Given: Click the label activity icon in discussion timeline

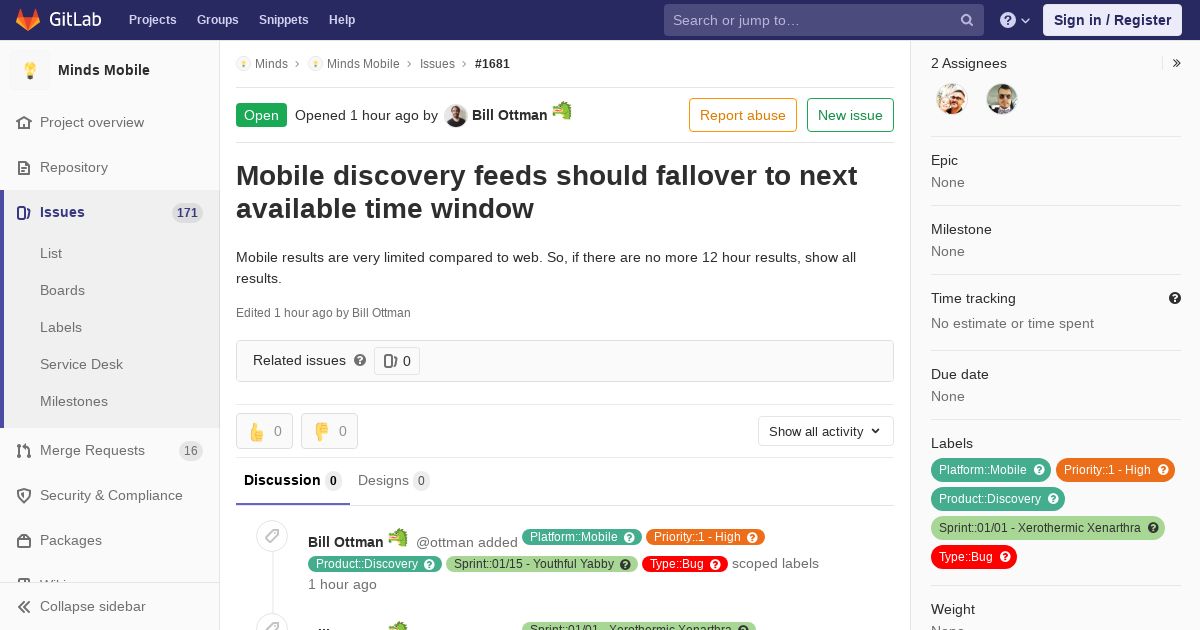Looking at the screenshot, I should 272,536.
